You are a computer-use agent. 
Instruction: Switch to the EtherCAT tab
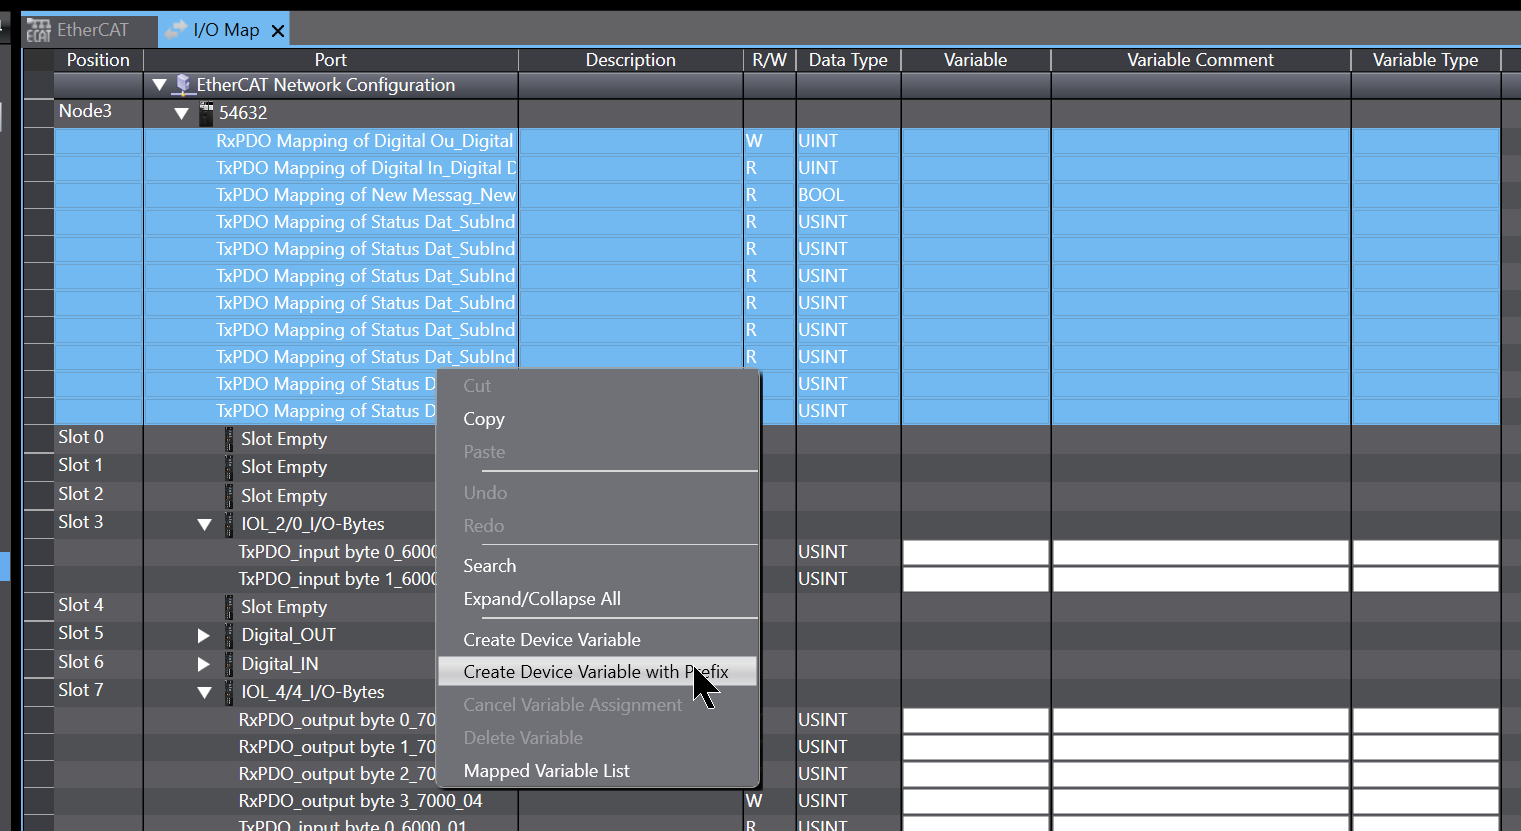[90, 31]
